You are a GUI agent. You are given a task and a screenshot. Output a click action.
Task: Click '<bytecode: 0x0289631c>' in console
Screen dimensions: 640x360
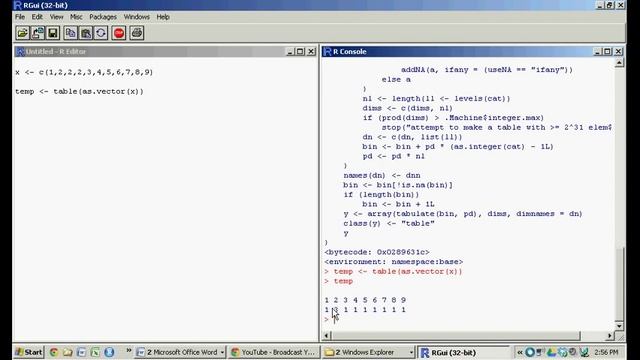377,252
